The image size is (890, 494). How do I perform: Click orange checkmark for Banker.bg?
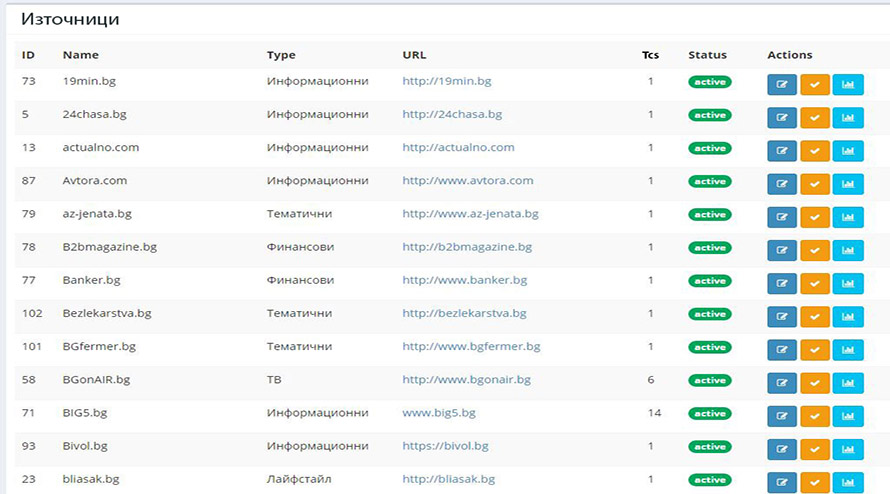point(815,283)
